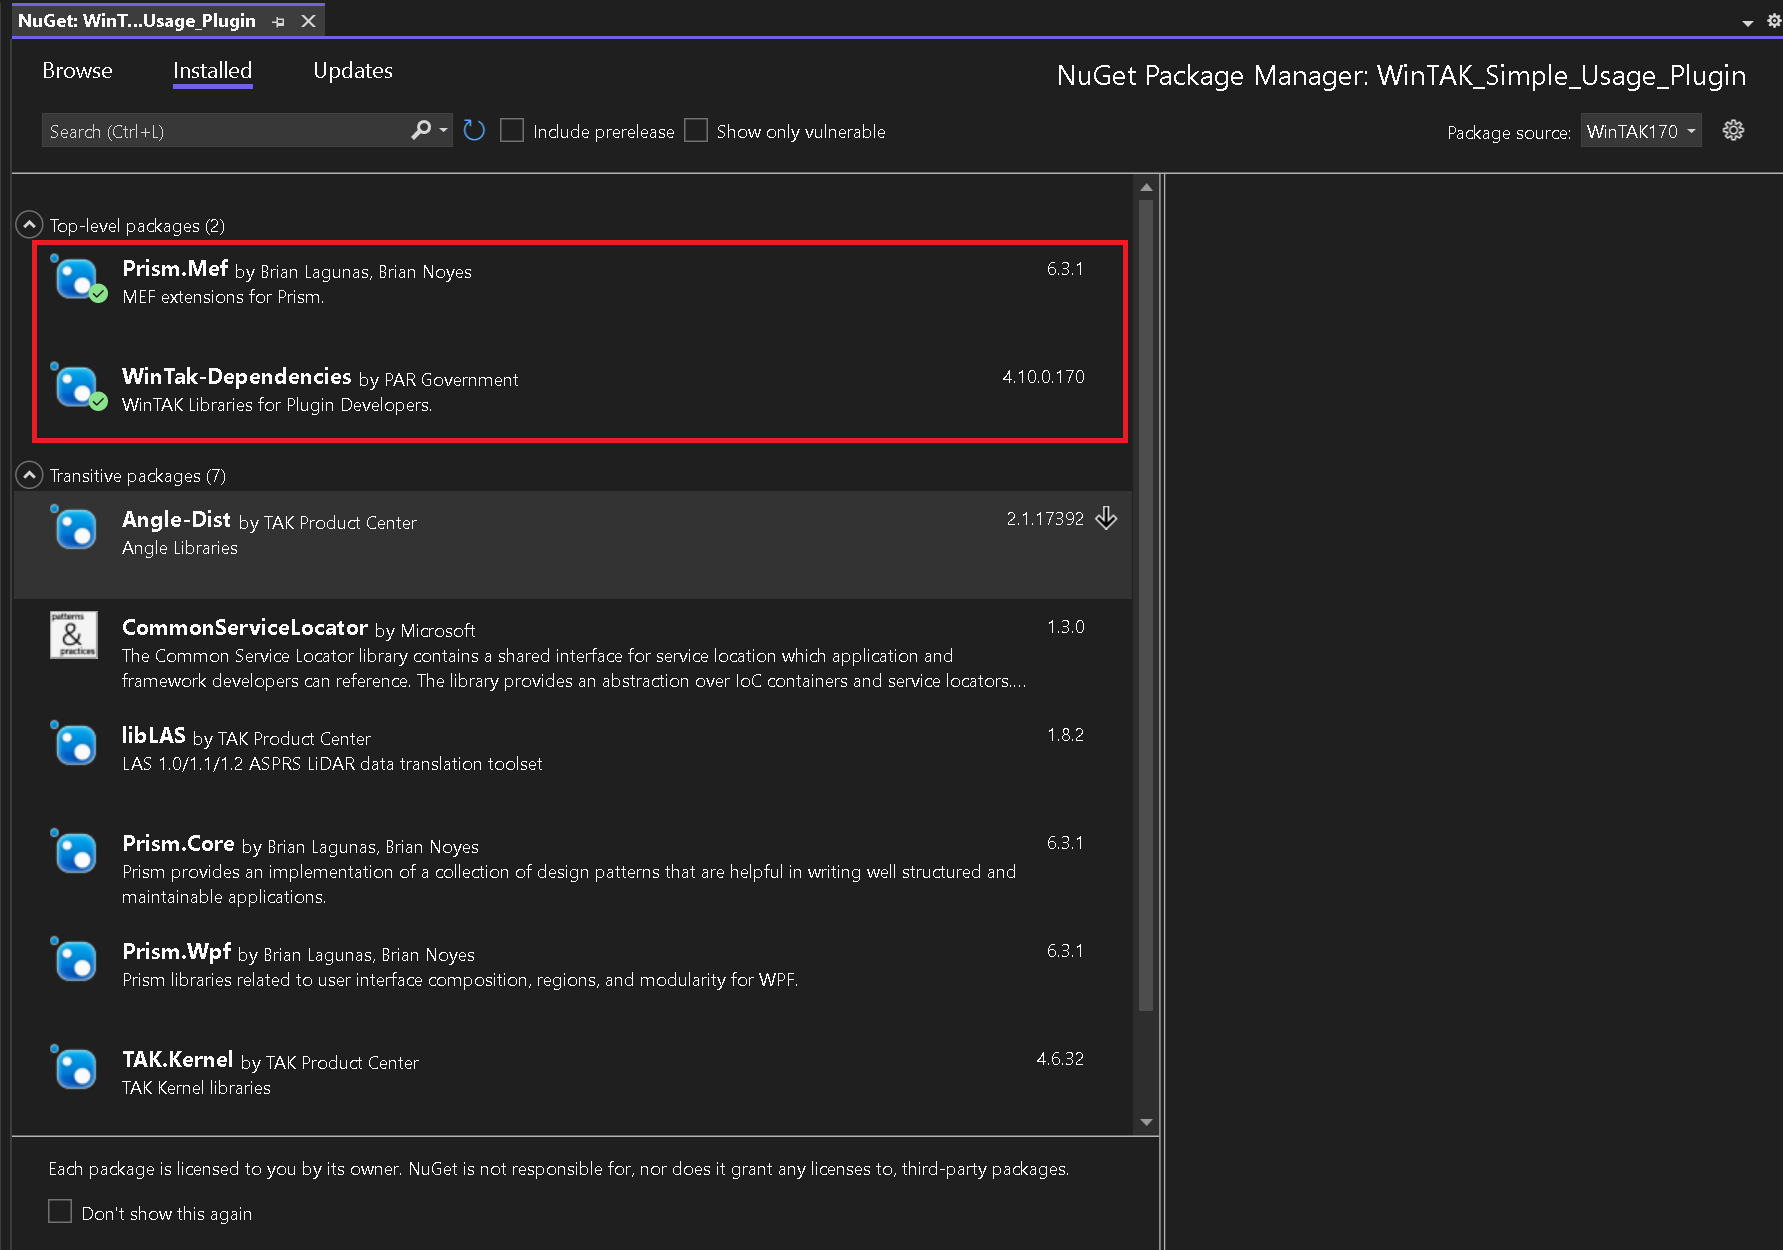Viewport: 1783px width, 1250px height.
Task: Click 'WinTAK Libraries for Plugin Developers.' description
Action: [277, 405]
